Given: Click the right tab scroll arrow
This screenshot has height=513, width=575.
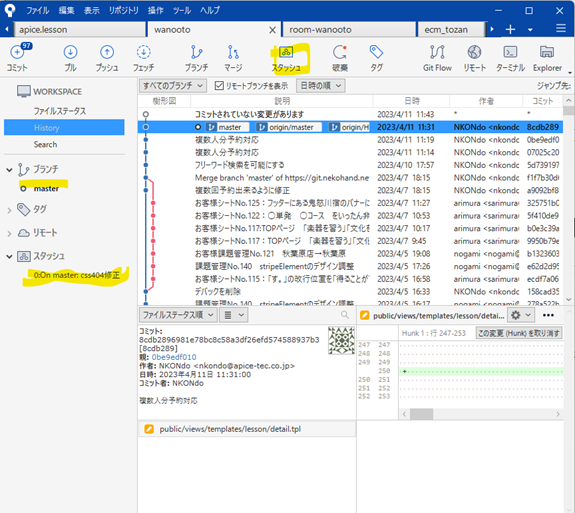Looking at the screenshot, I should coord(492,29).
